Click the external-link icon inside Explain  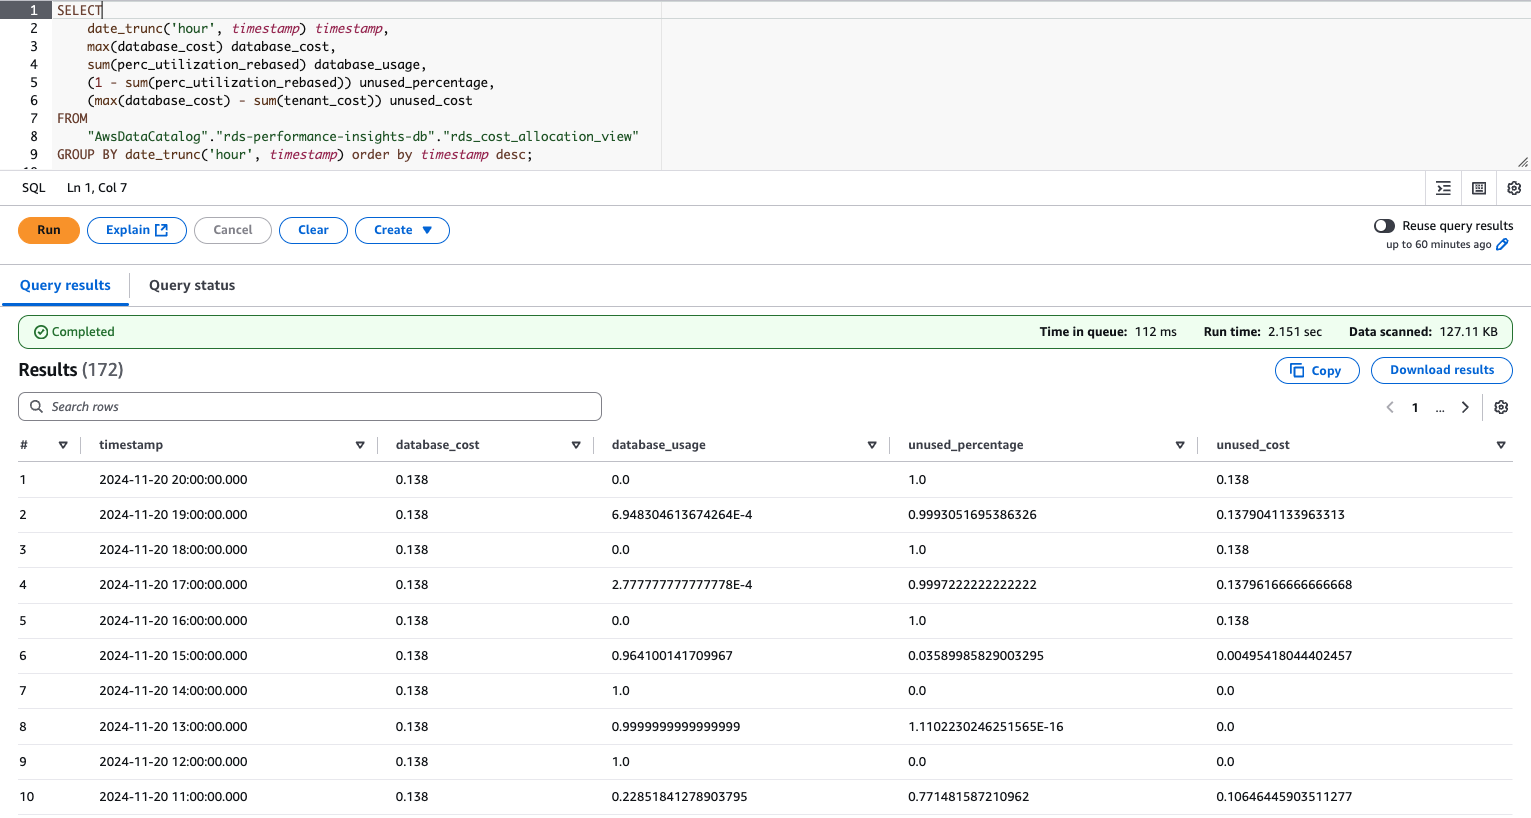tap(162, 230)
